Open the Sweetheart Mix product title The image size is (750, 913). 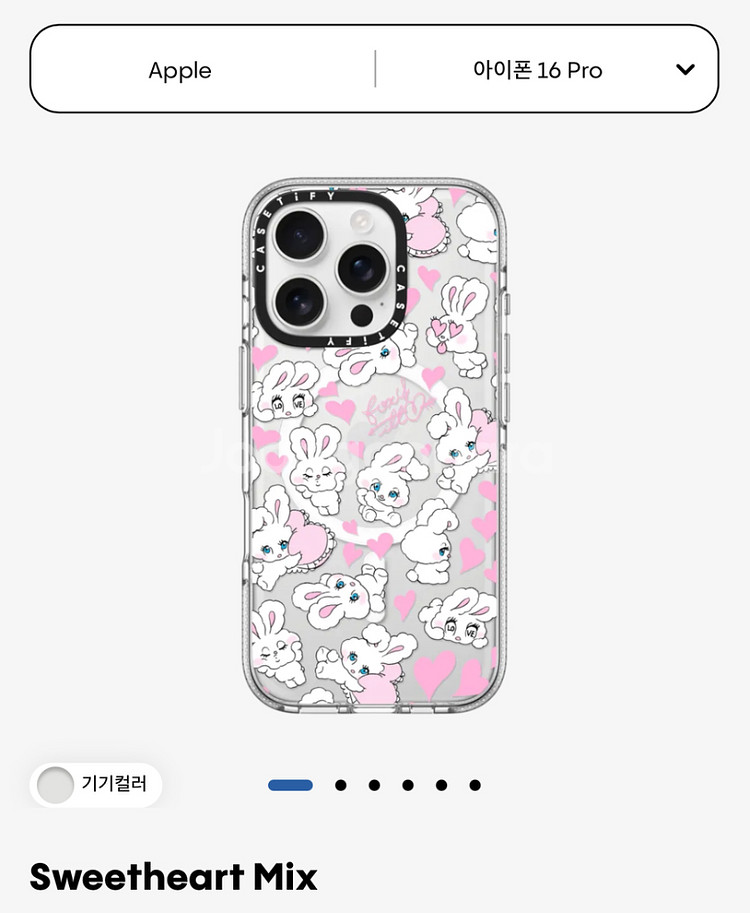click(x=174, y=876)
